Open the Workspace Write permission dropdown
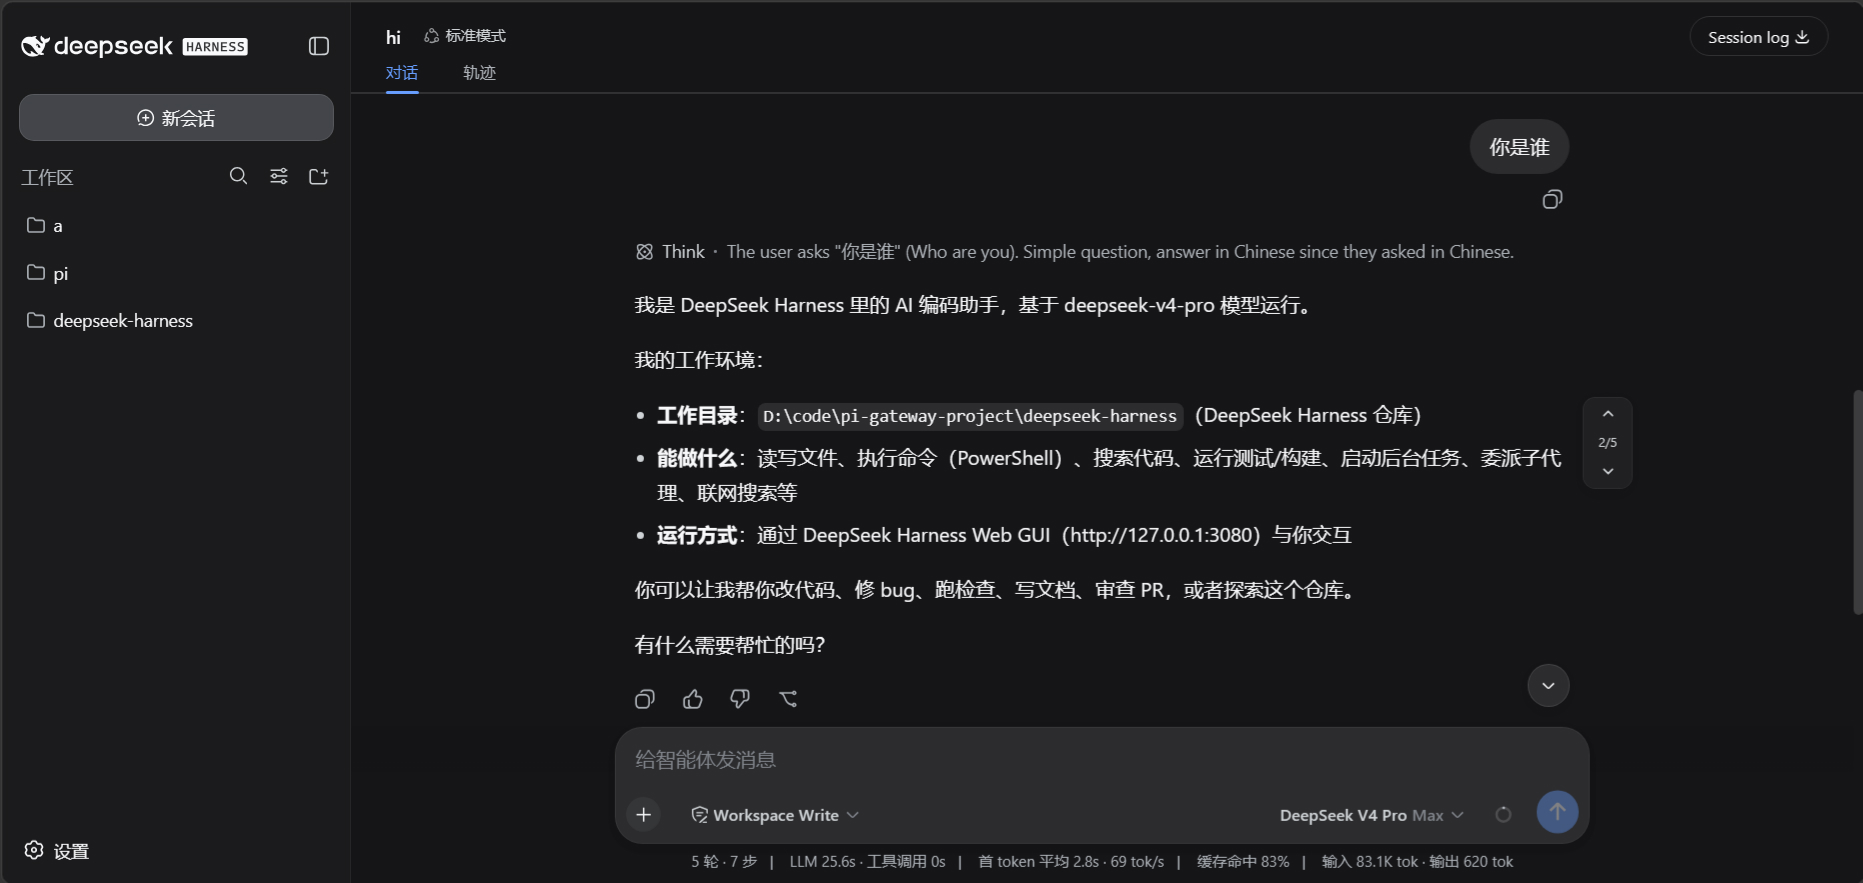The height and width of the screenshot is (883, 1863). point(775,815)
